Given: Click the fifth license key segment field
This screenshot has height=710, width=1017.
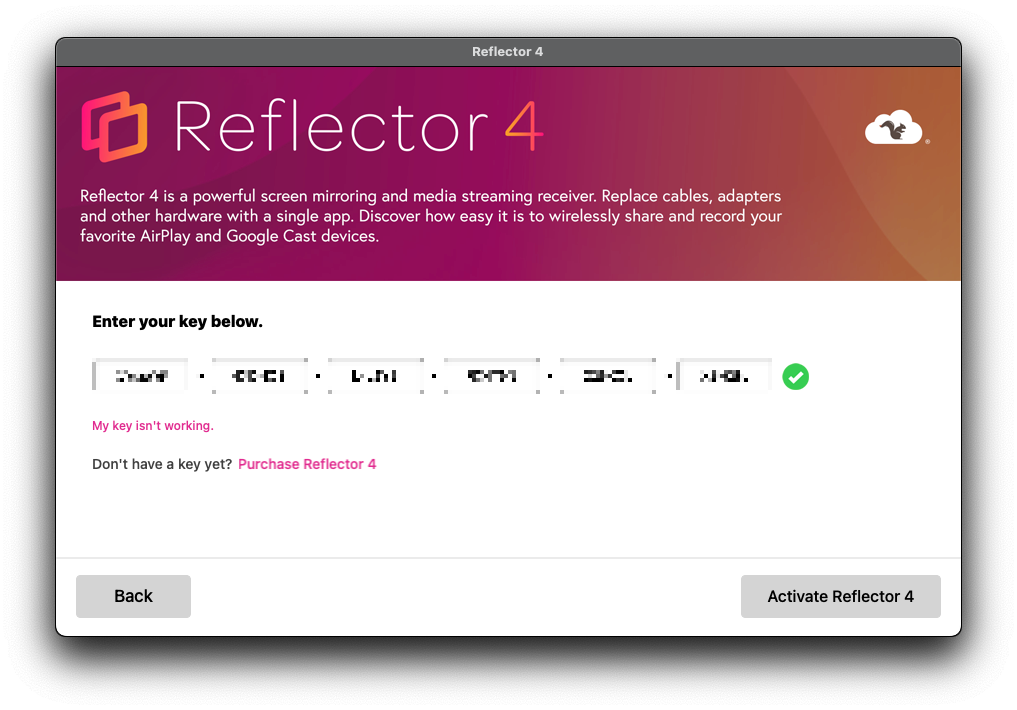Looking at the screenshot, I should (608, 375).
